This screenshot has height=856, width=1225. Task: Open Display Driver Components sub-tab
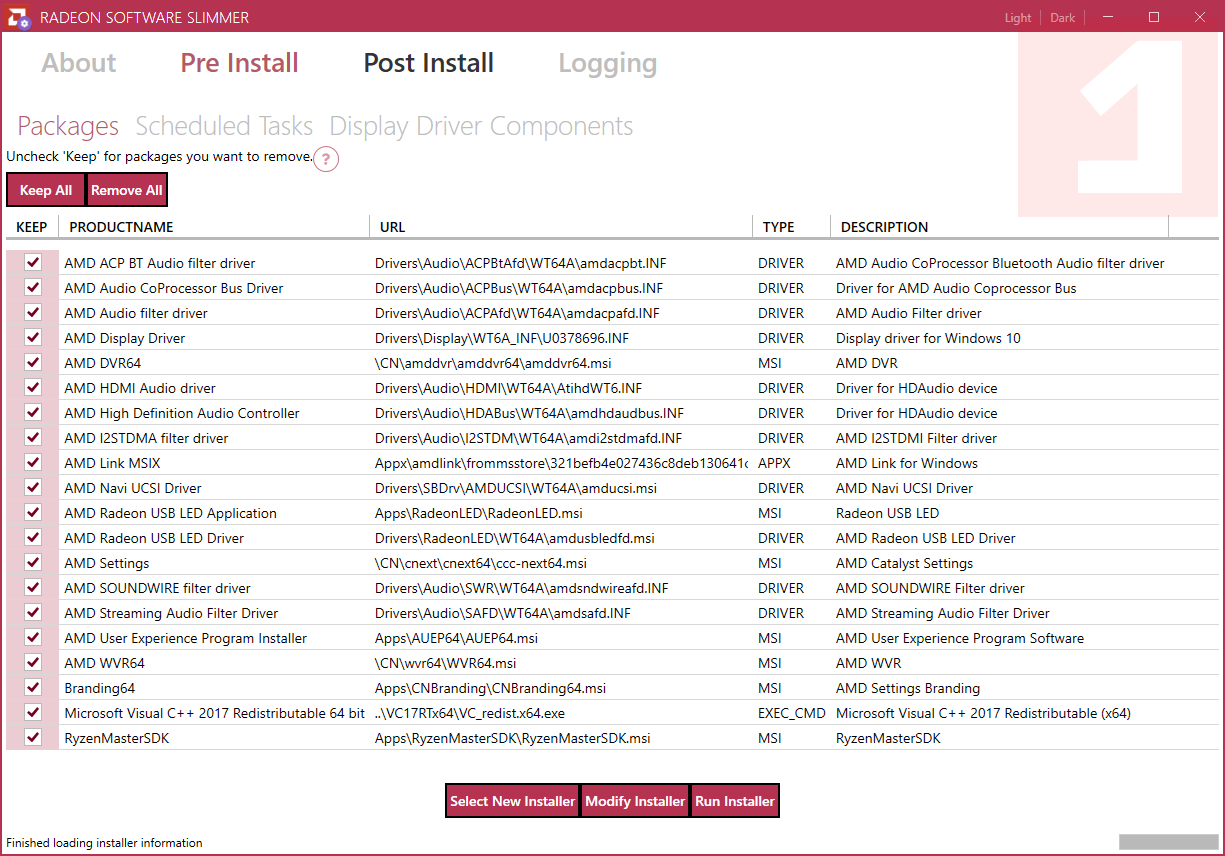[481, 126]
